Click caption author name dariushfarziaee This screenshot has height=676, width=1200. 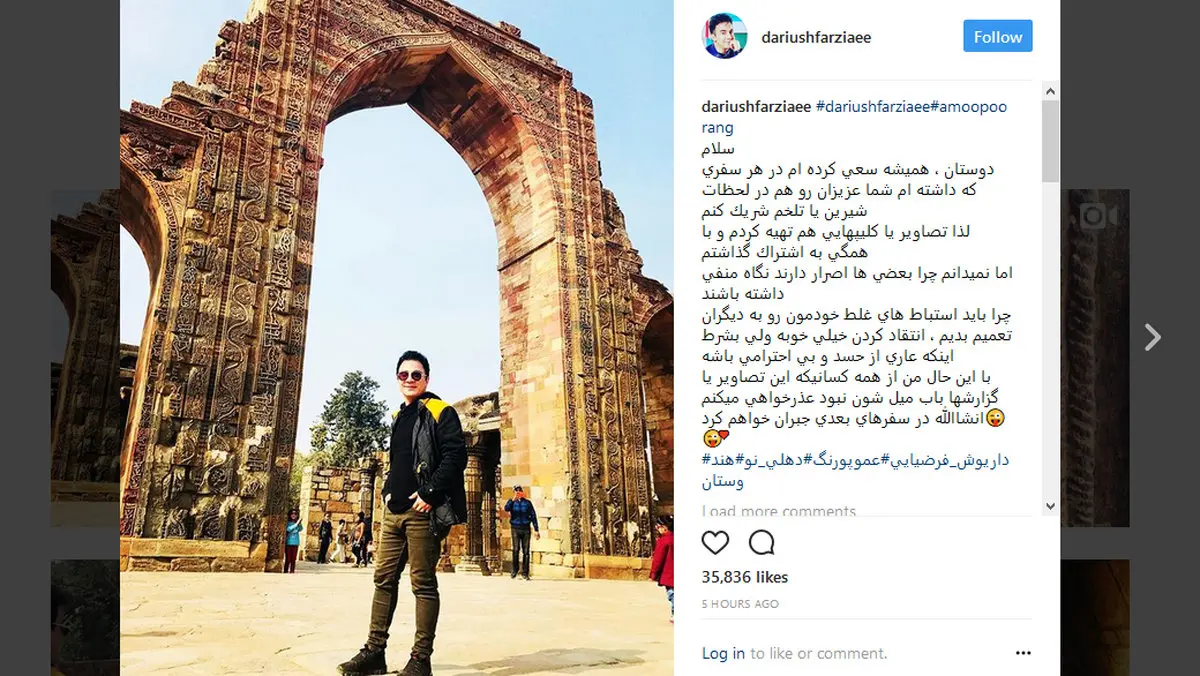tap(757, 107)
